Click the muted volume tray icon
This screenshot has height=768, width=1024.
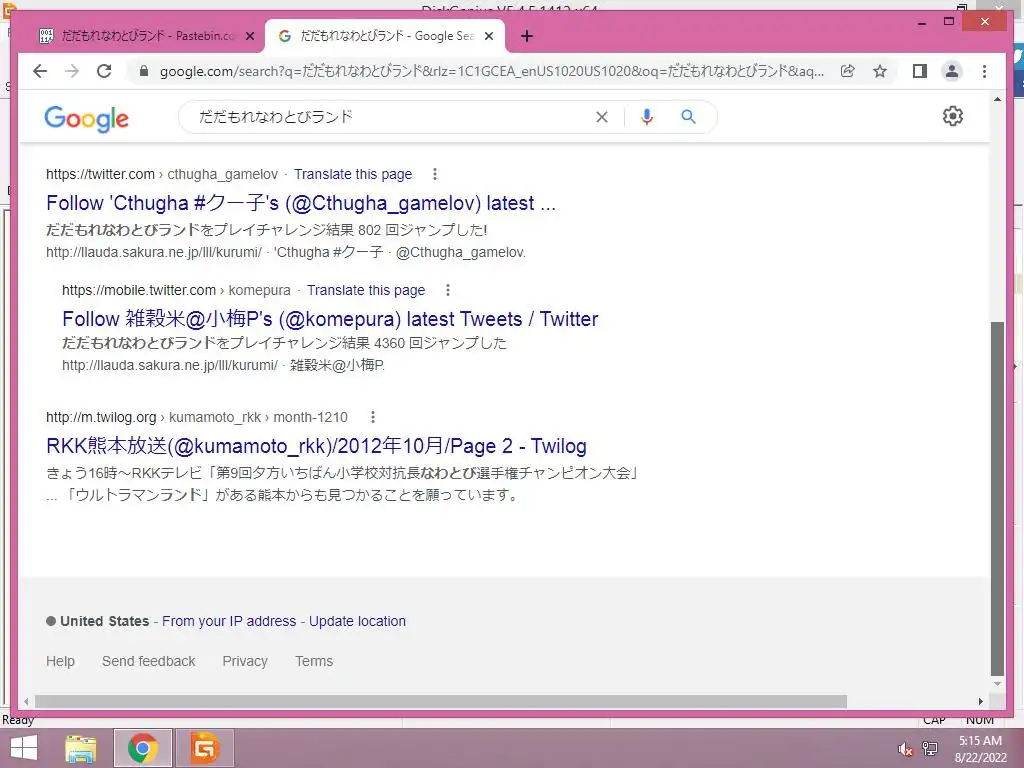[x=905, y=749]
